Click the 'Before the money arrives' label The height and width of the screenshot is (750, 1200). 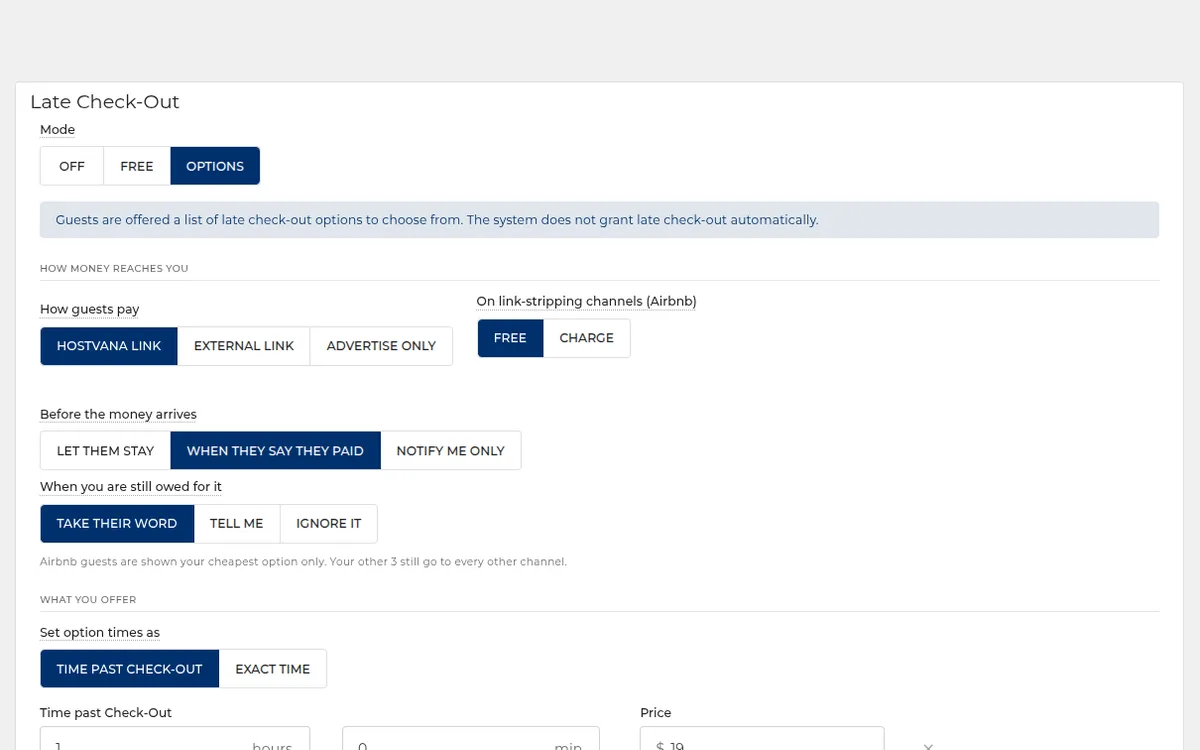pos(118,415)
